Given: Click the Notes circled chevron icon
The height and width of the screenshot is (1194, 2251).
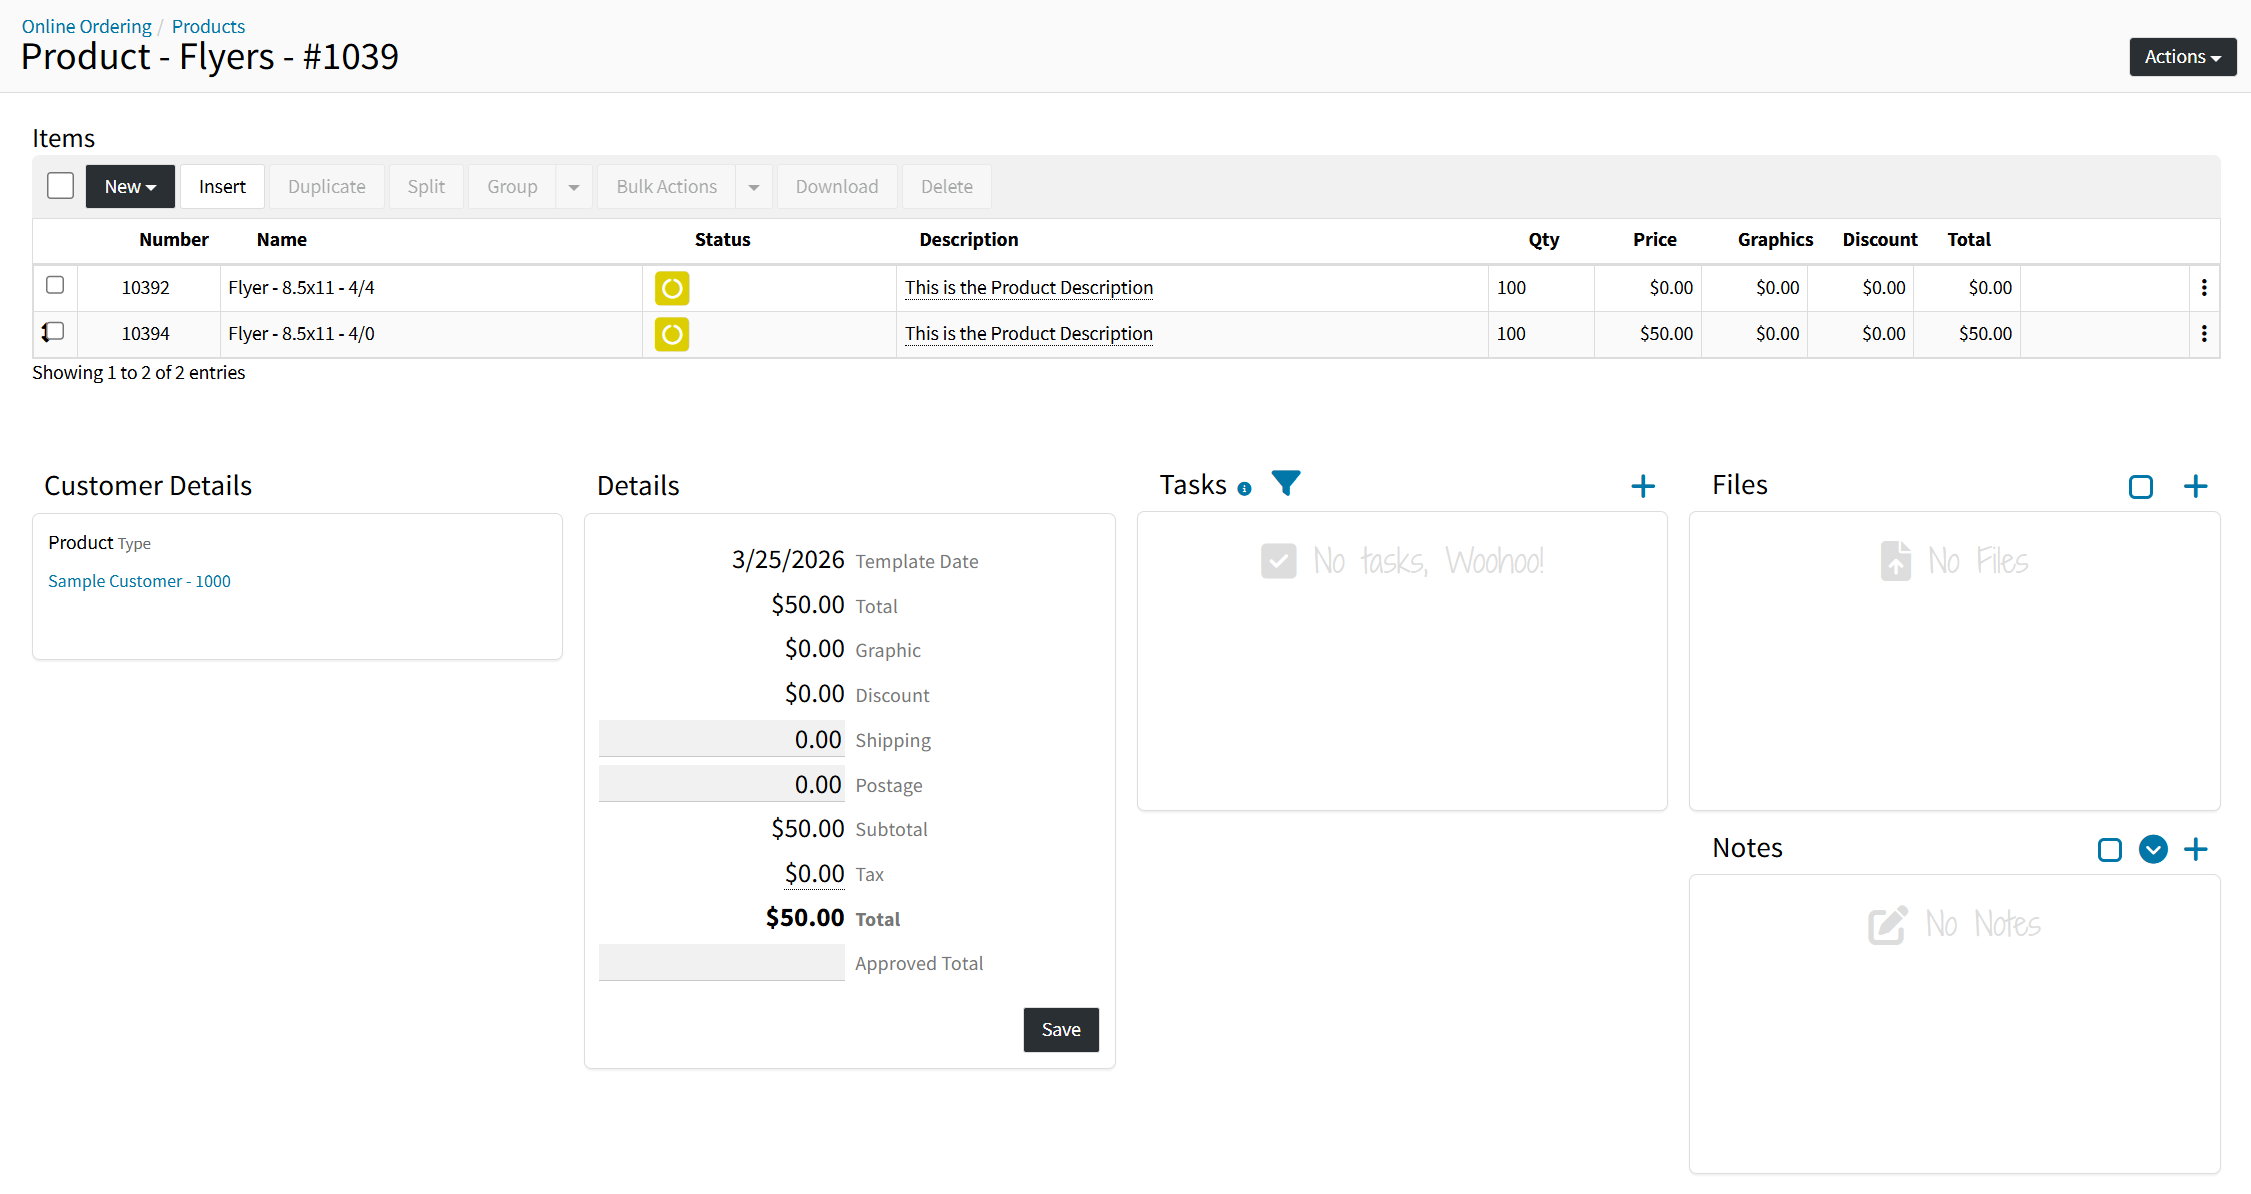Looking at the screenshot, I should [2152, 850].
